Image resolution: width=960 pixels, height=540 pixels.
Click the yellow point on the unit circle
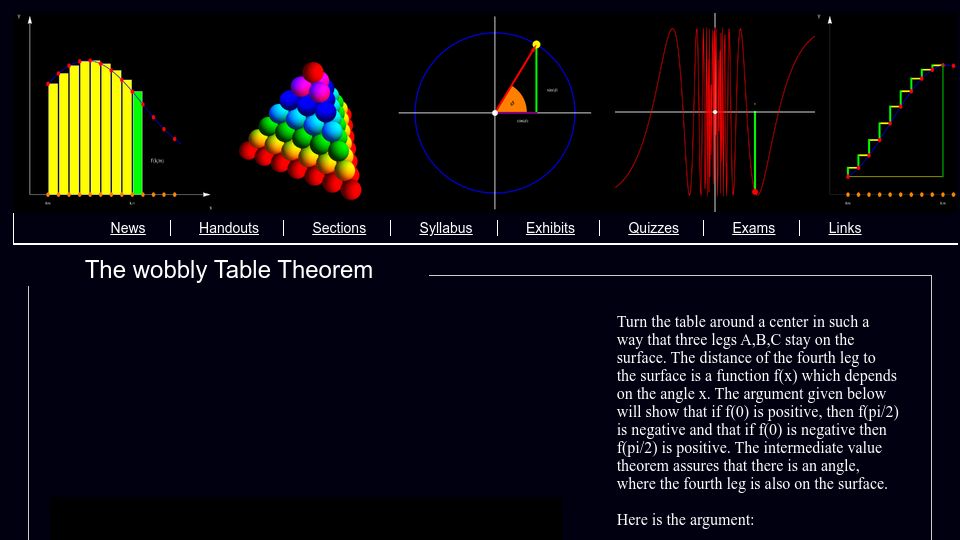click(x=536, y=45)
